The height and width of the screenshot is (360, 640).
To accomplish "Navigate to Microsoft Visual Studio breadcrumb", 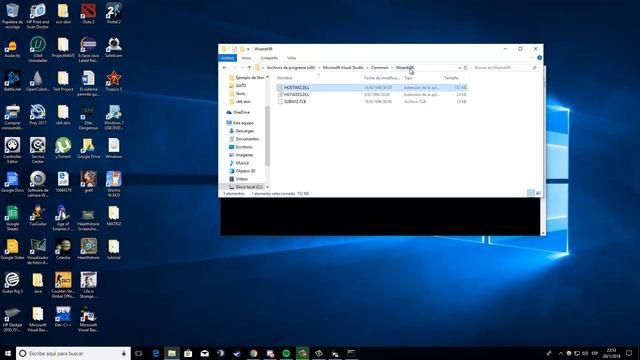I will tap(343, 68).
